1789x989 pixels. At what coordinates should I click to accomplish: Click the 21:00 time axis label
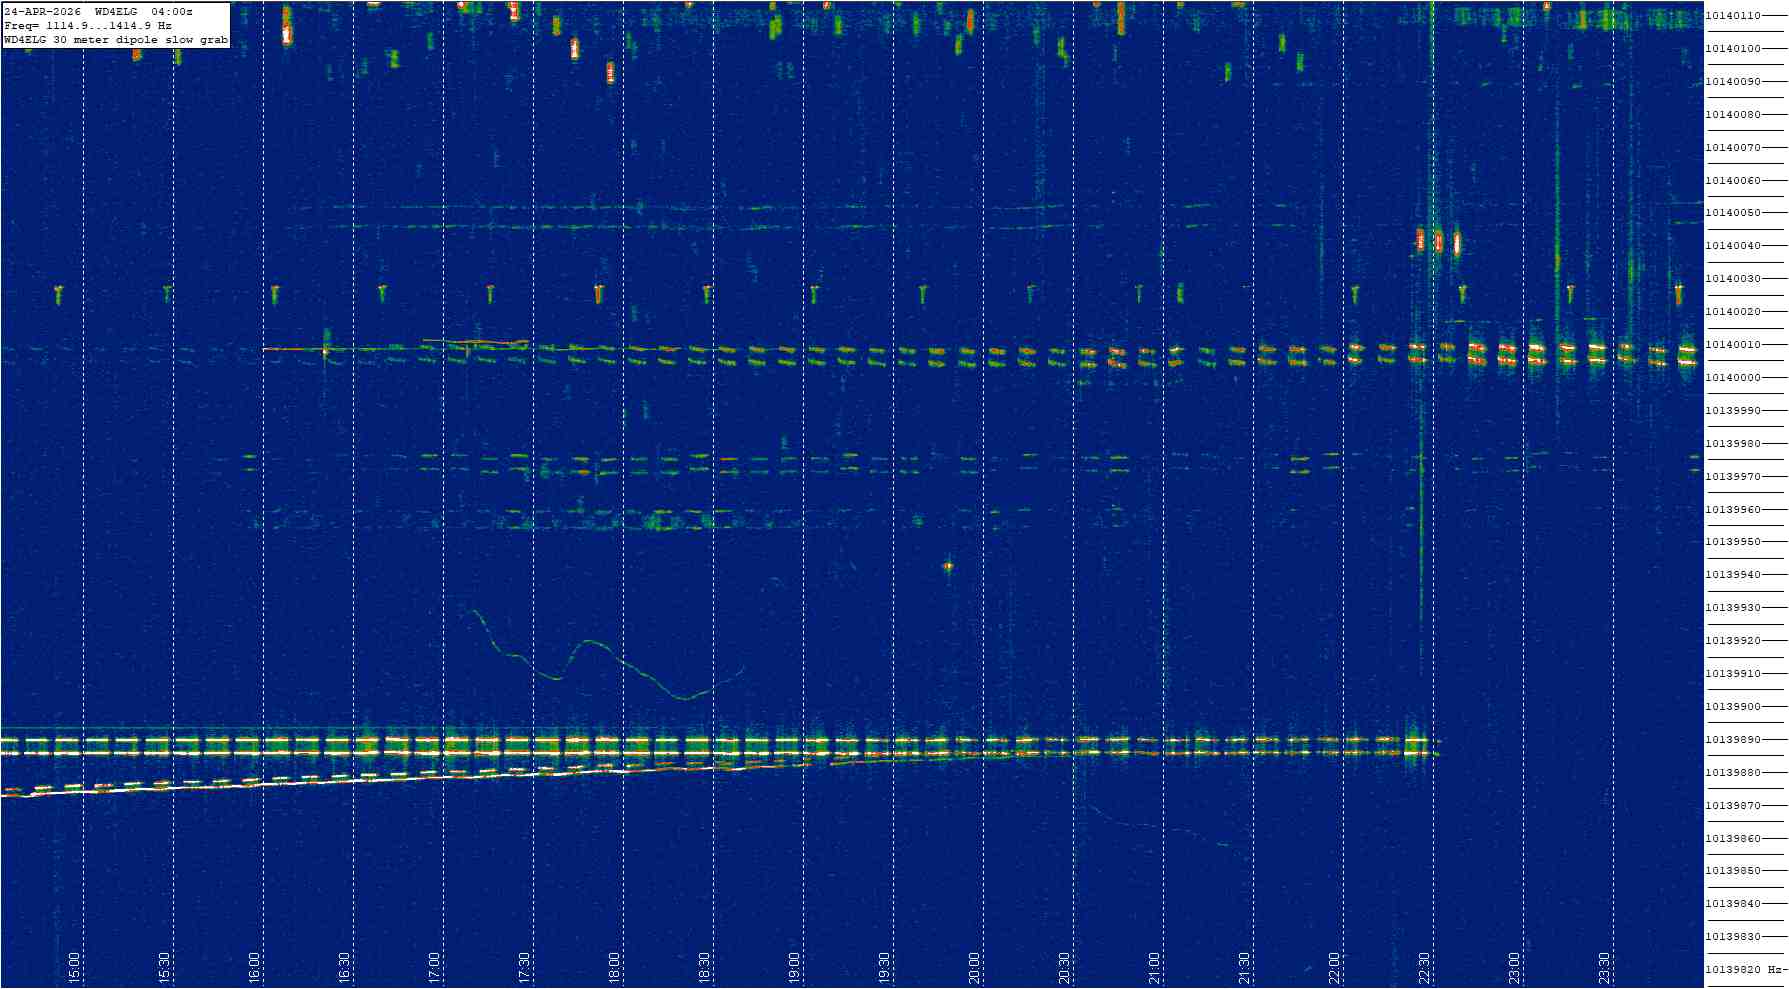pyautogui.click(x=1155, y=966)
